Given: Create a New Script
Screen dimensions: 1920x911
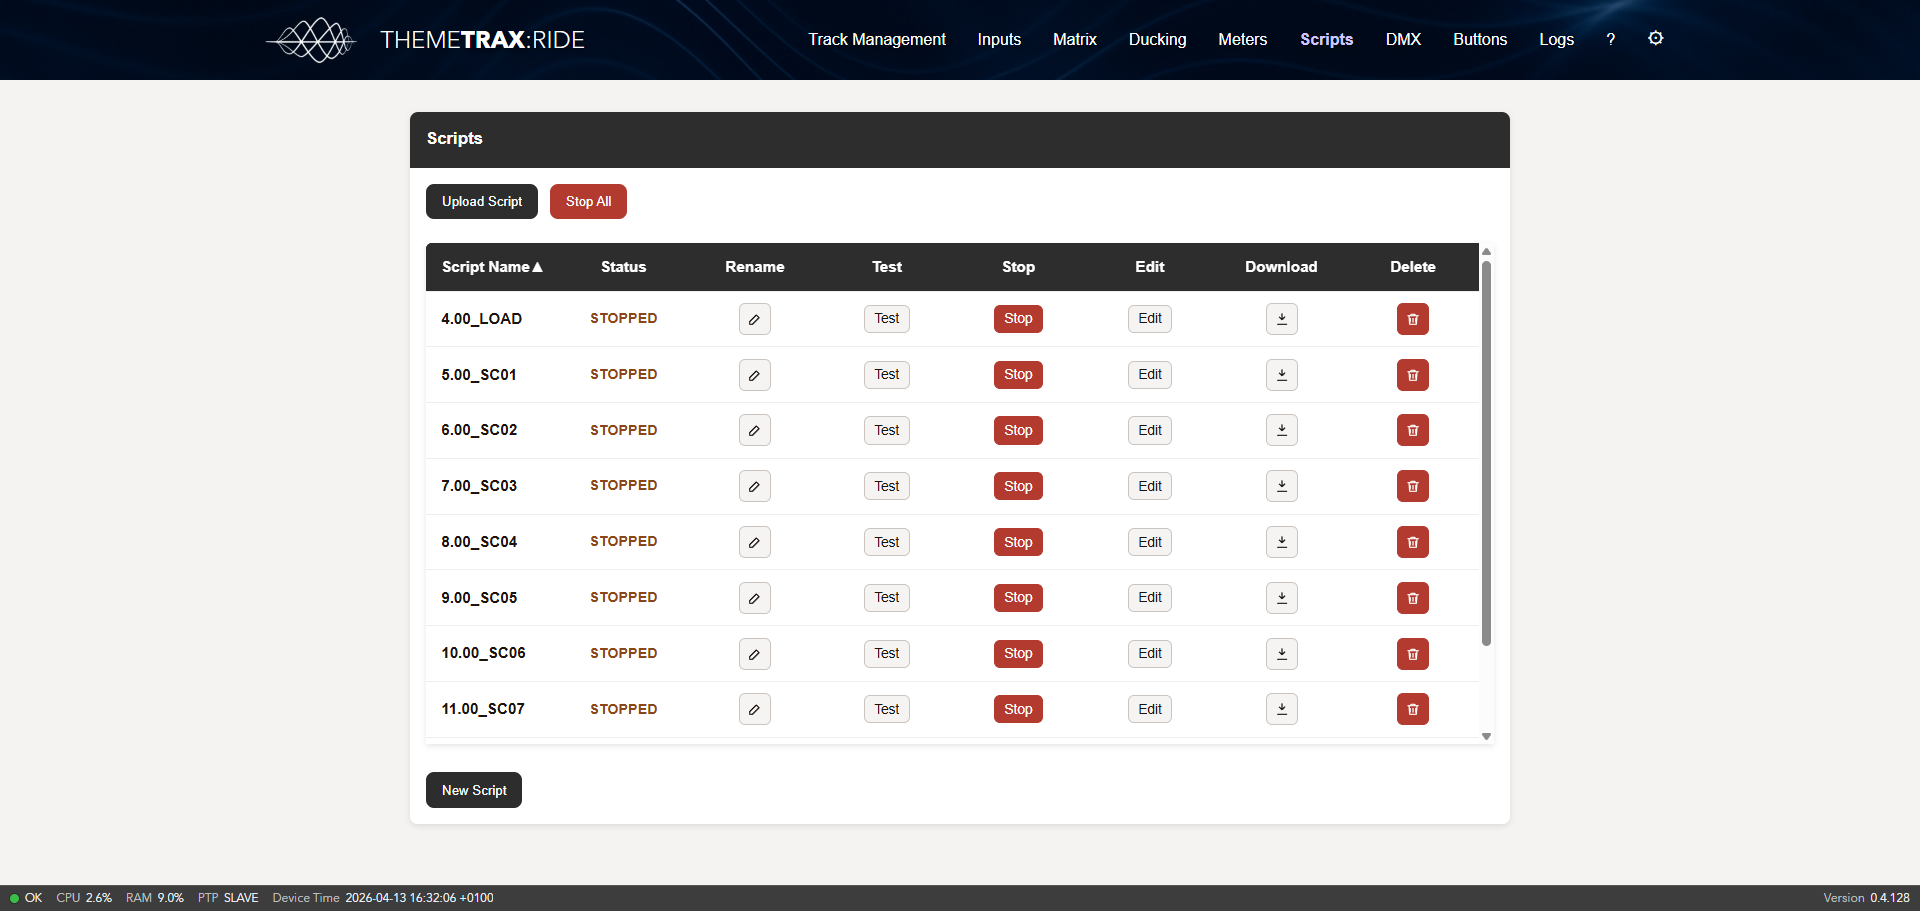Looking at the screenshot, I should coord(474,790).
